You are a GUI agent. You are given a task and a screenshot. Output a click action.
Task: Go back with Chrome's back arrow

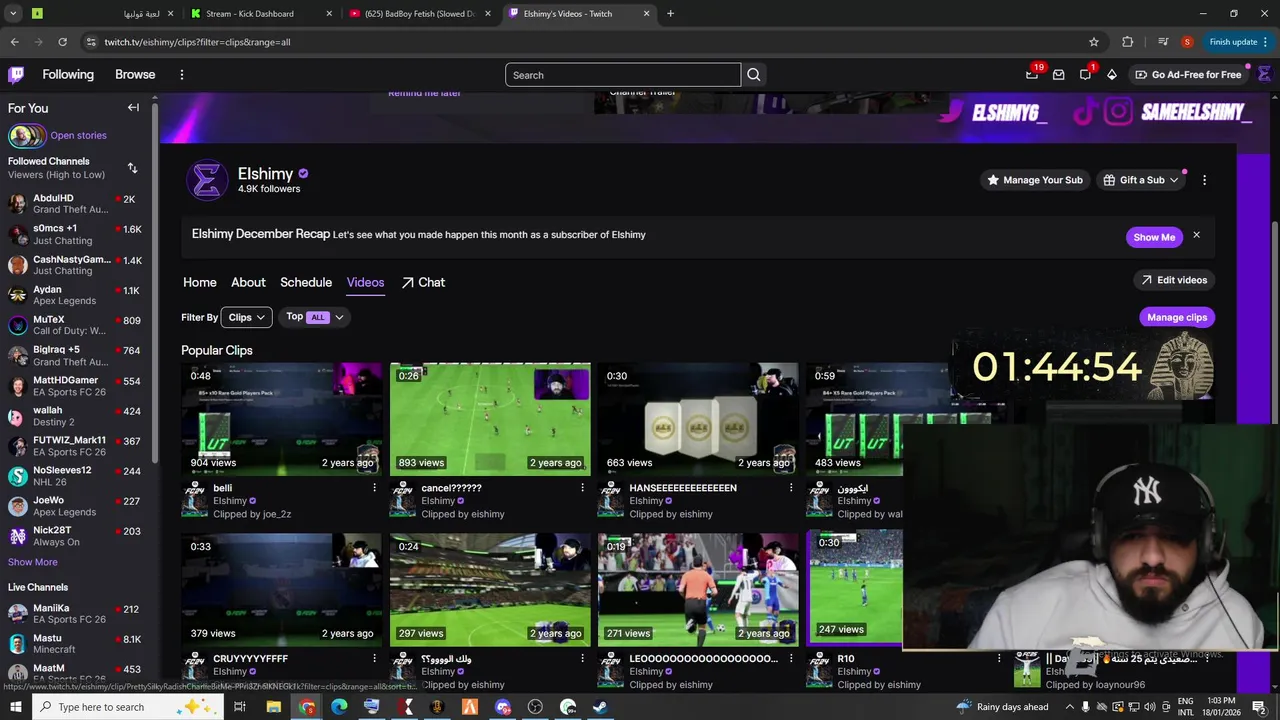14,42
